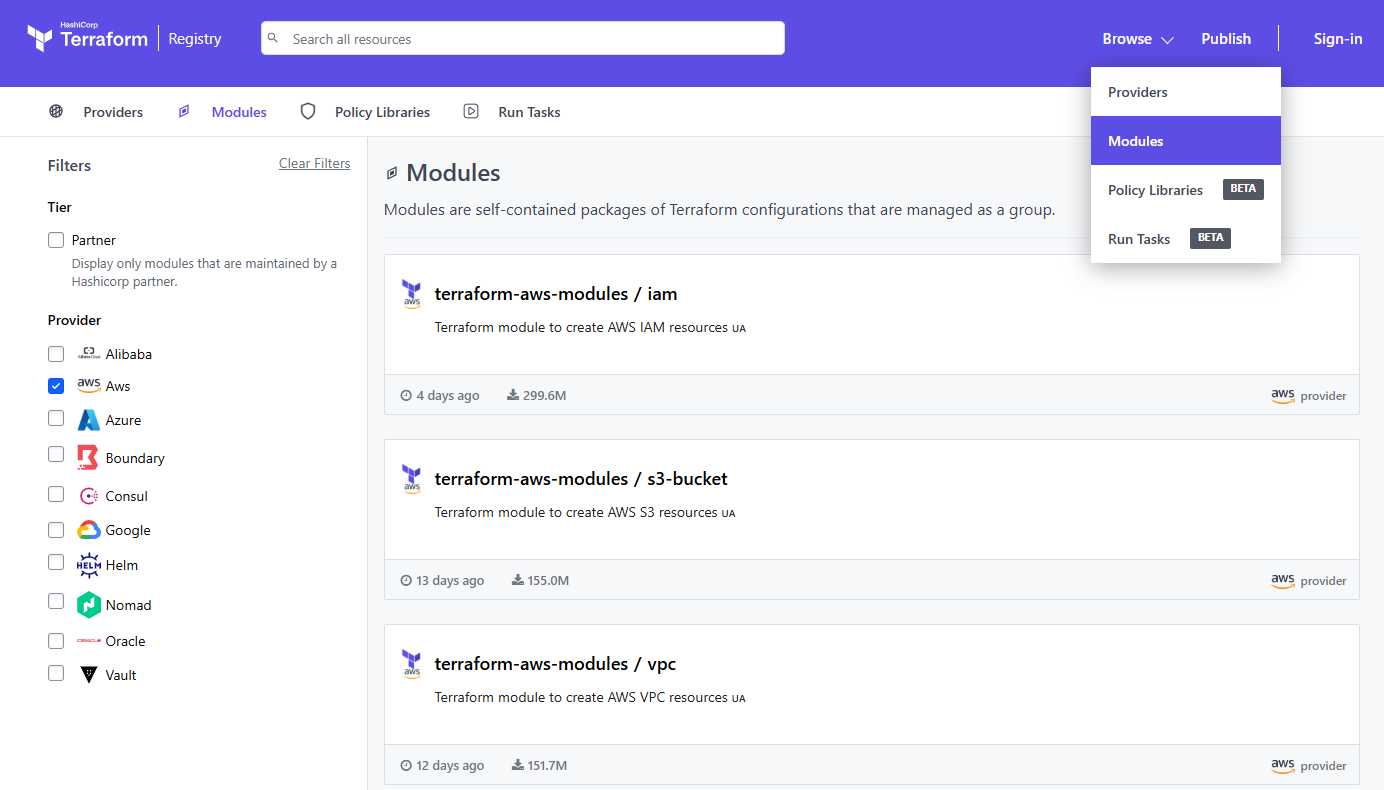Image resolution: width=1384 pixels, height=790 pixels.
Task: Check the Helm provider filter
Action: (56, 562)
